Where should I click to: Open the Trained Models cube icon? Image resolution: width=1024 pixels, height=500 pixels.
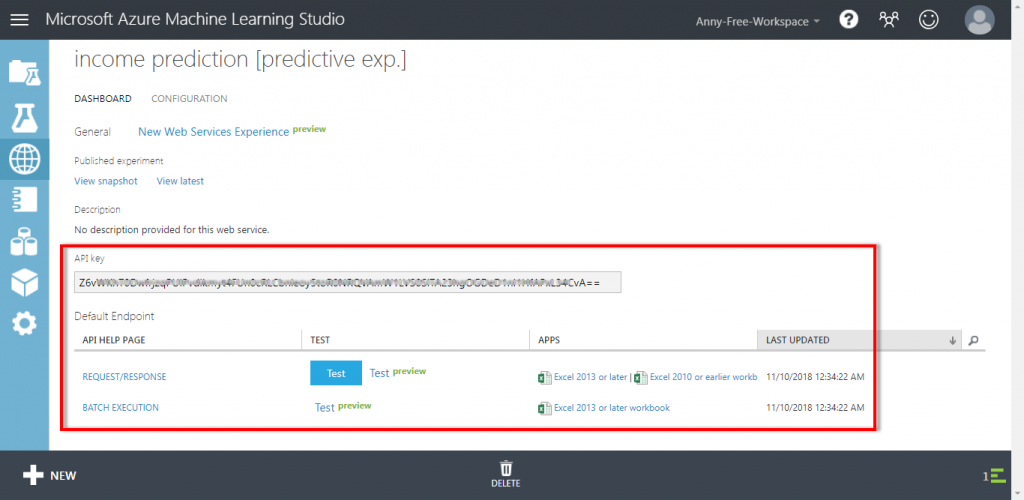click(x=24, y=282)
